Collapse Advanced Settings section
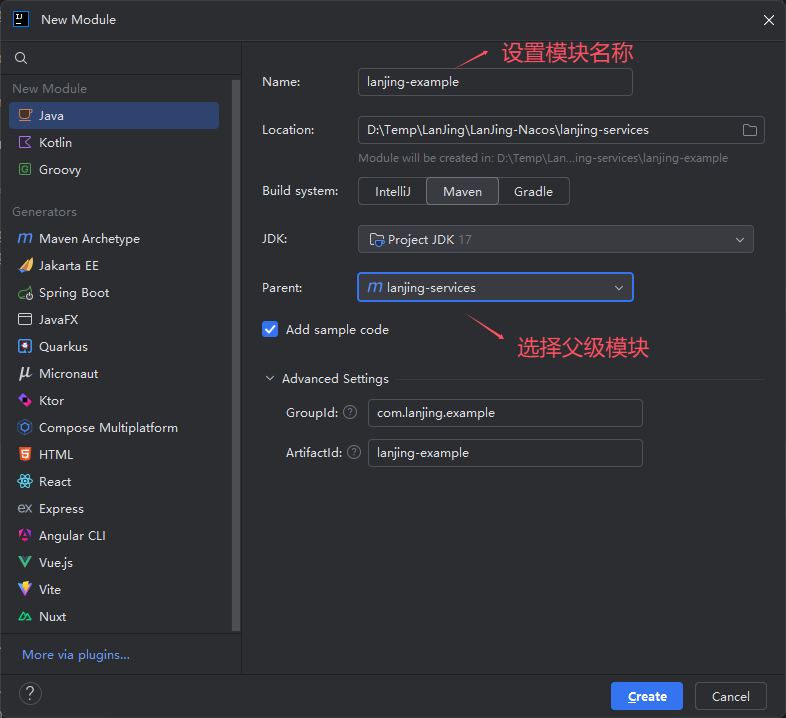 coord(270,378)
